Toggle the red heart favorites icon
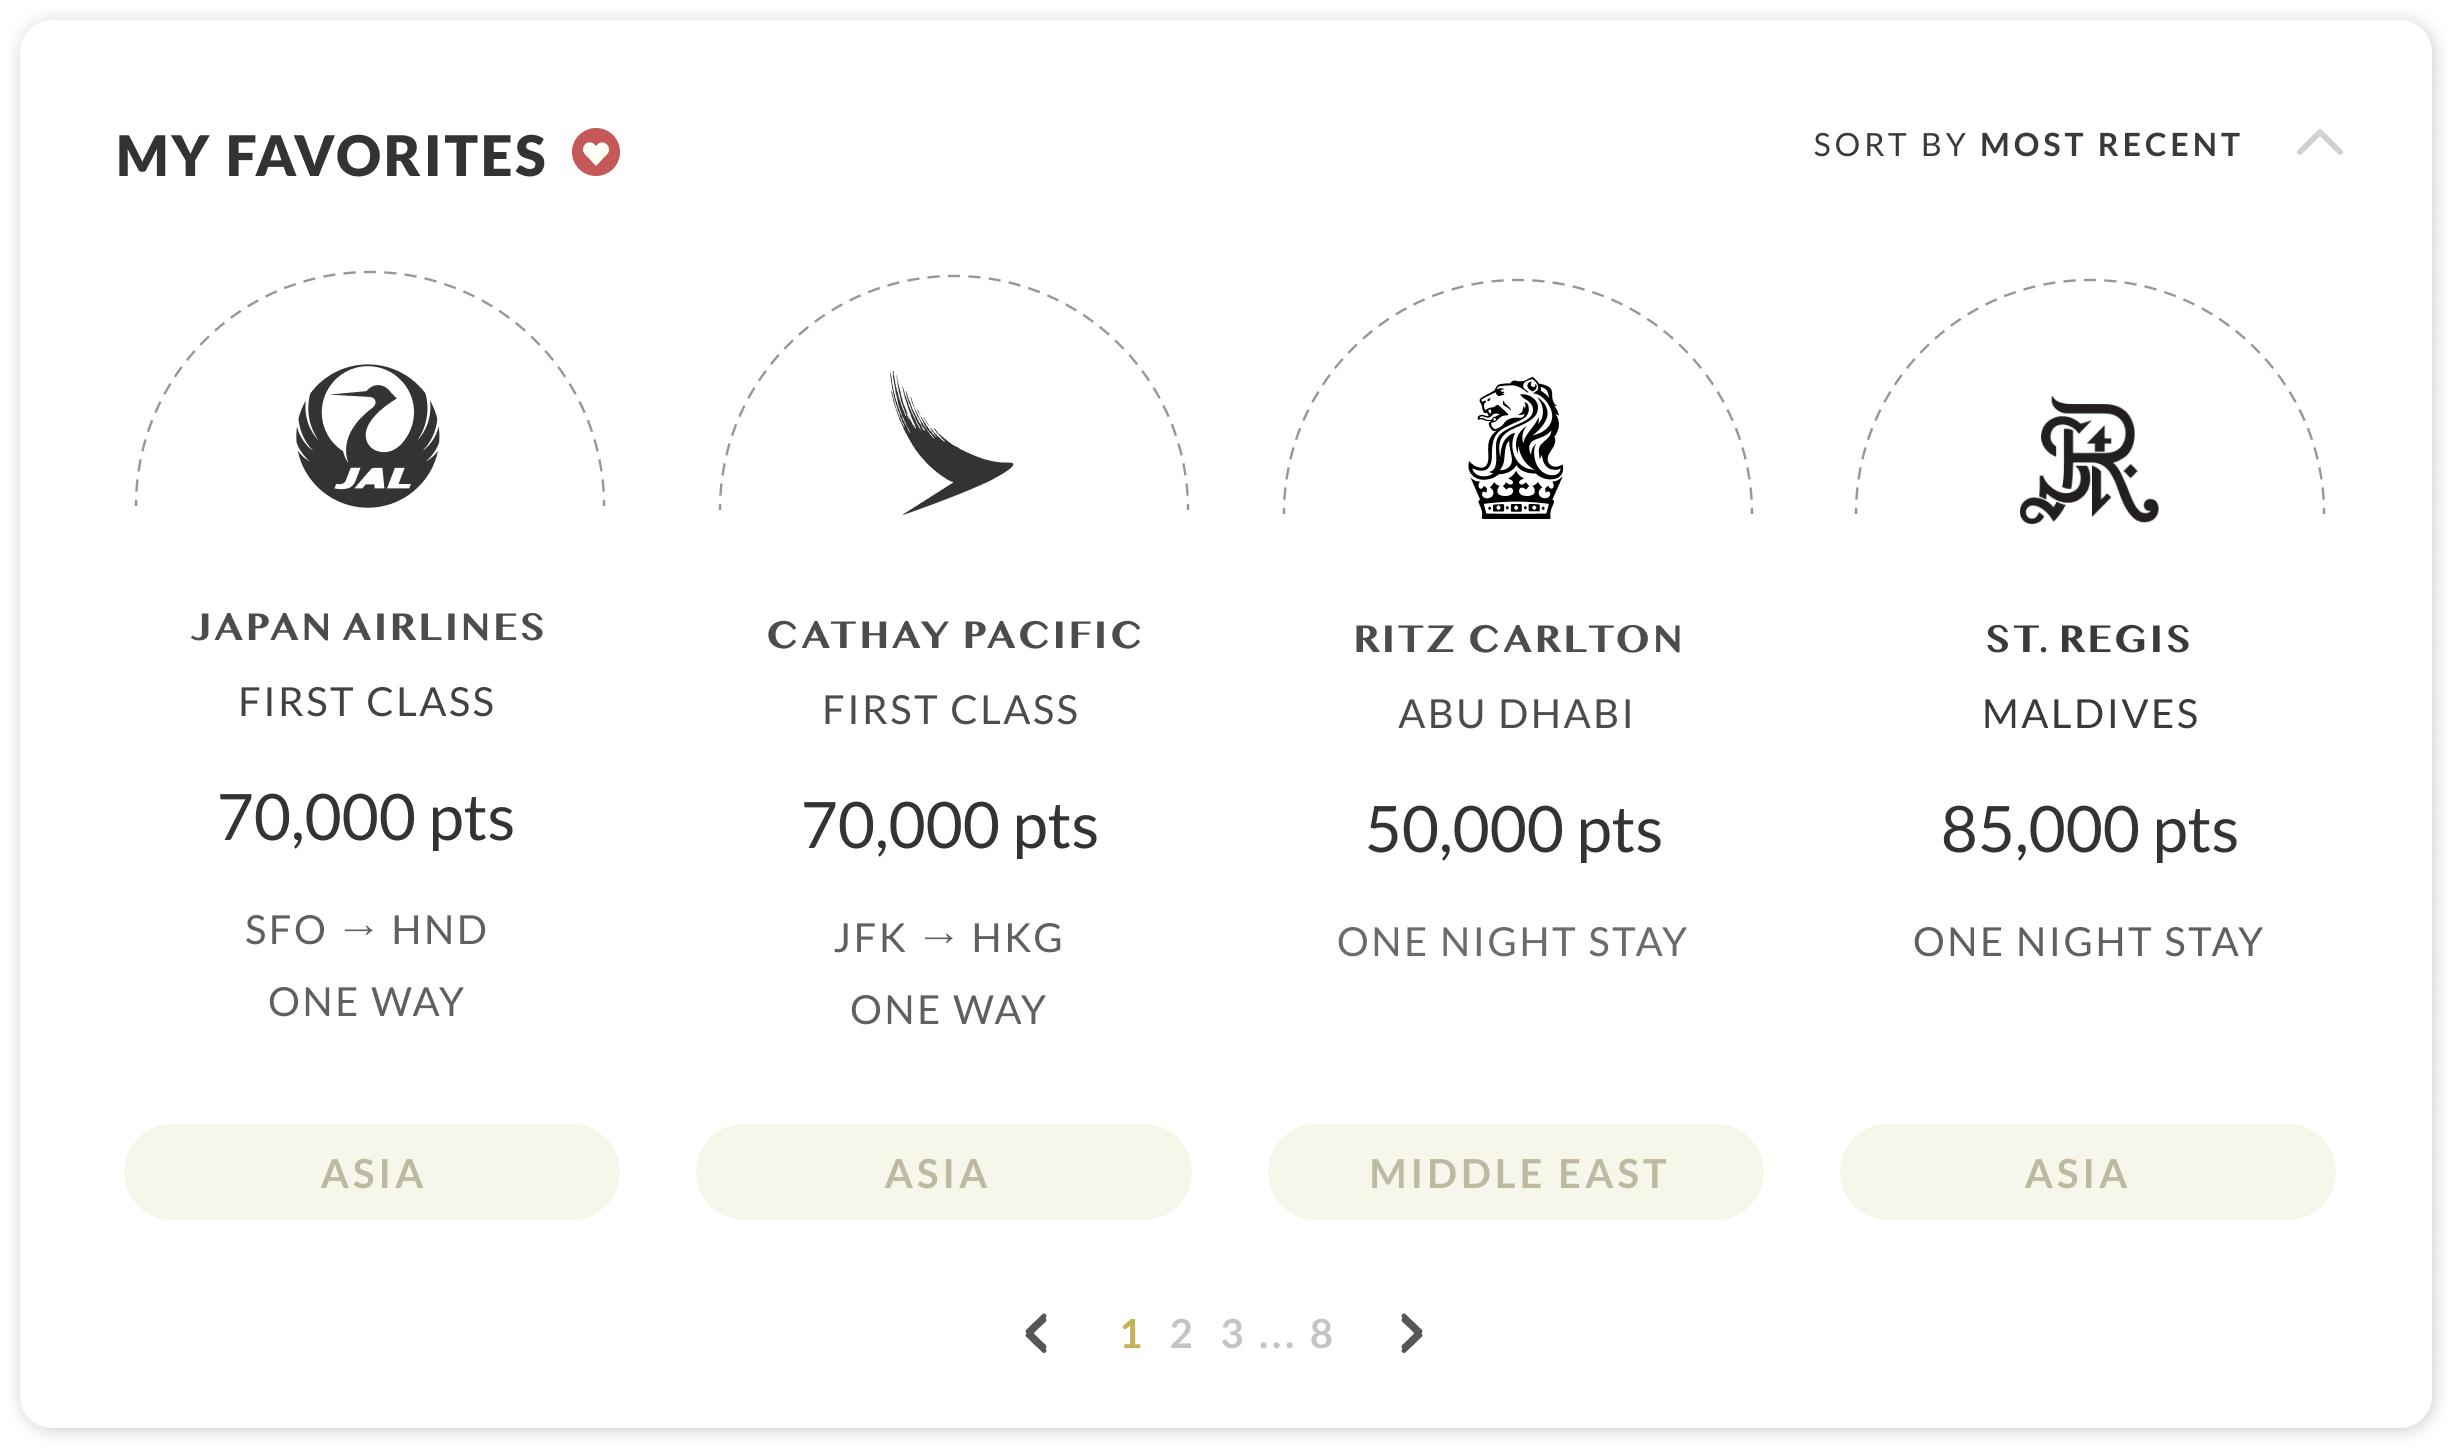 pyautogui.click(x=596, y=153)
